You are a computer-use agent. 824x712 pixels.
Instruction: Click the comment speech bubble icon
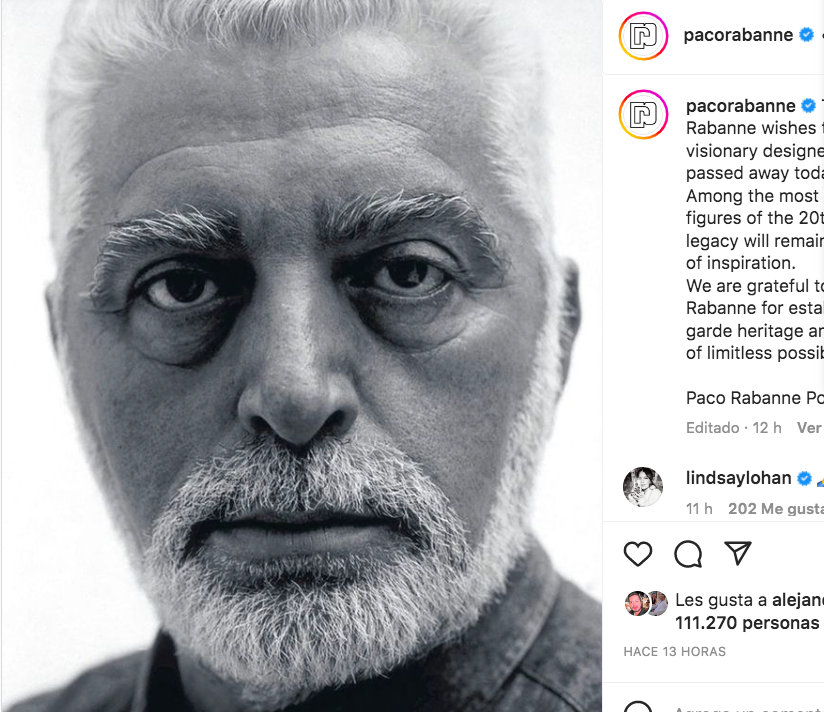point(688,554)
